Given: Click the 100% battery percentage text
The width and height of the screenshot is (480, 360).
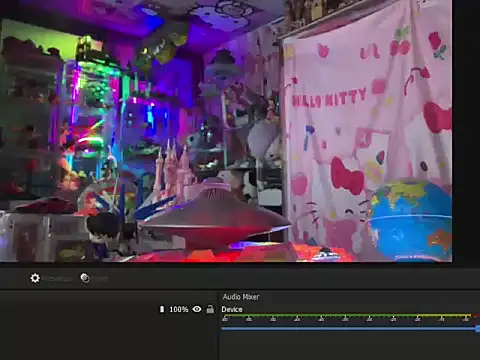Looking at the screenshot, I should click(x=179, y=309).
